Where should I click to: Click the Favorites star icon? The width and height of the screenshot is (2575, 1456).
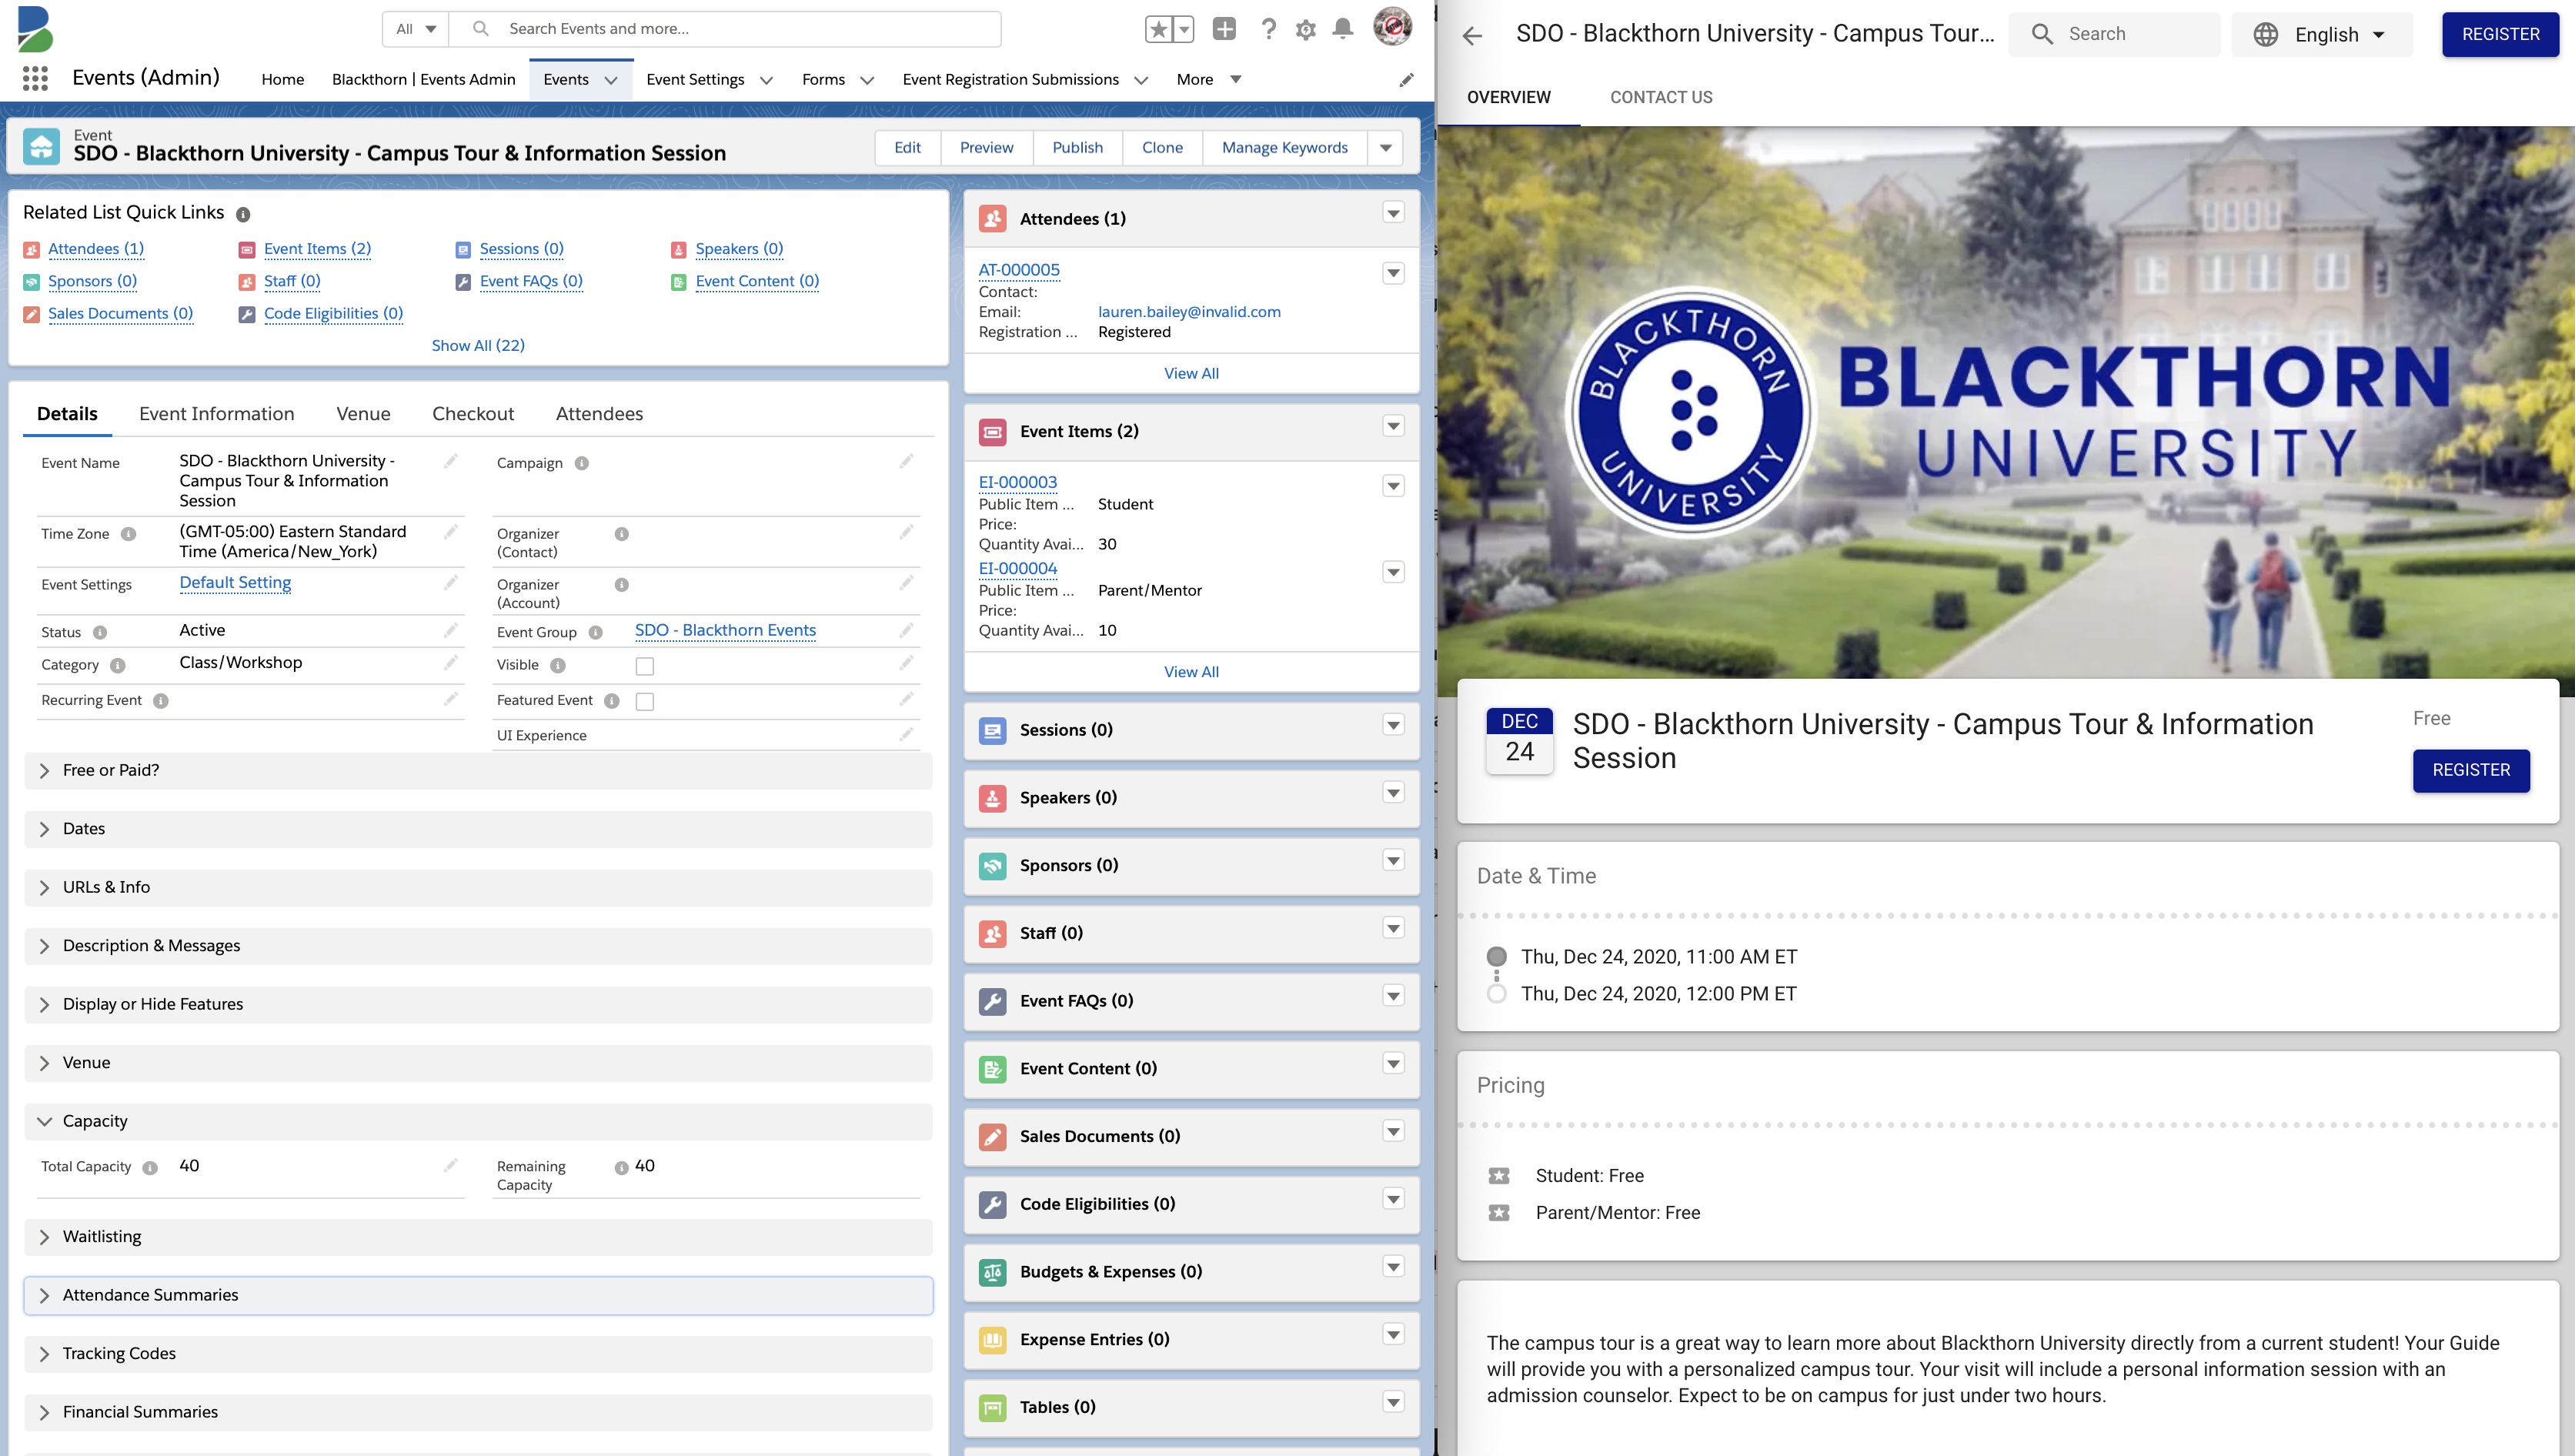click(1158, 29)
